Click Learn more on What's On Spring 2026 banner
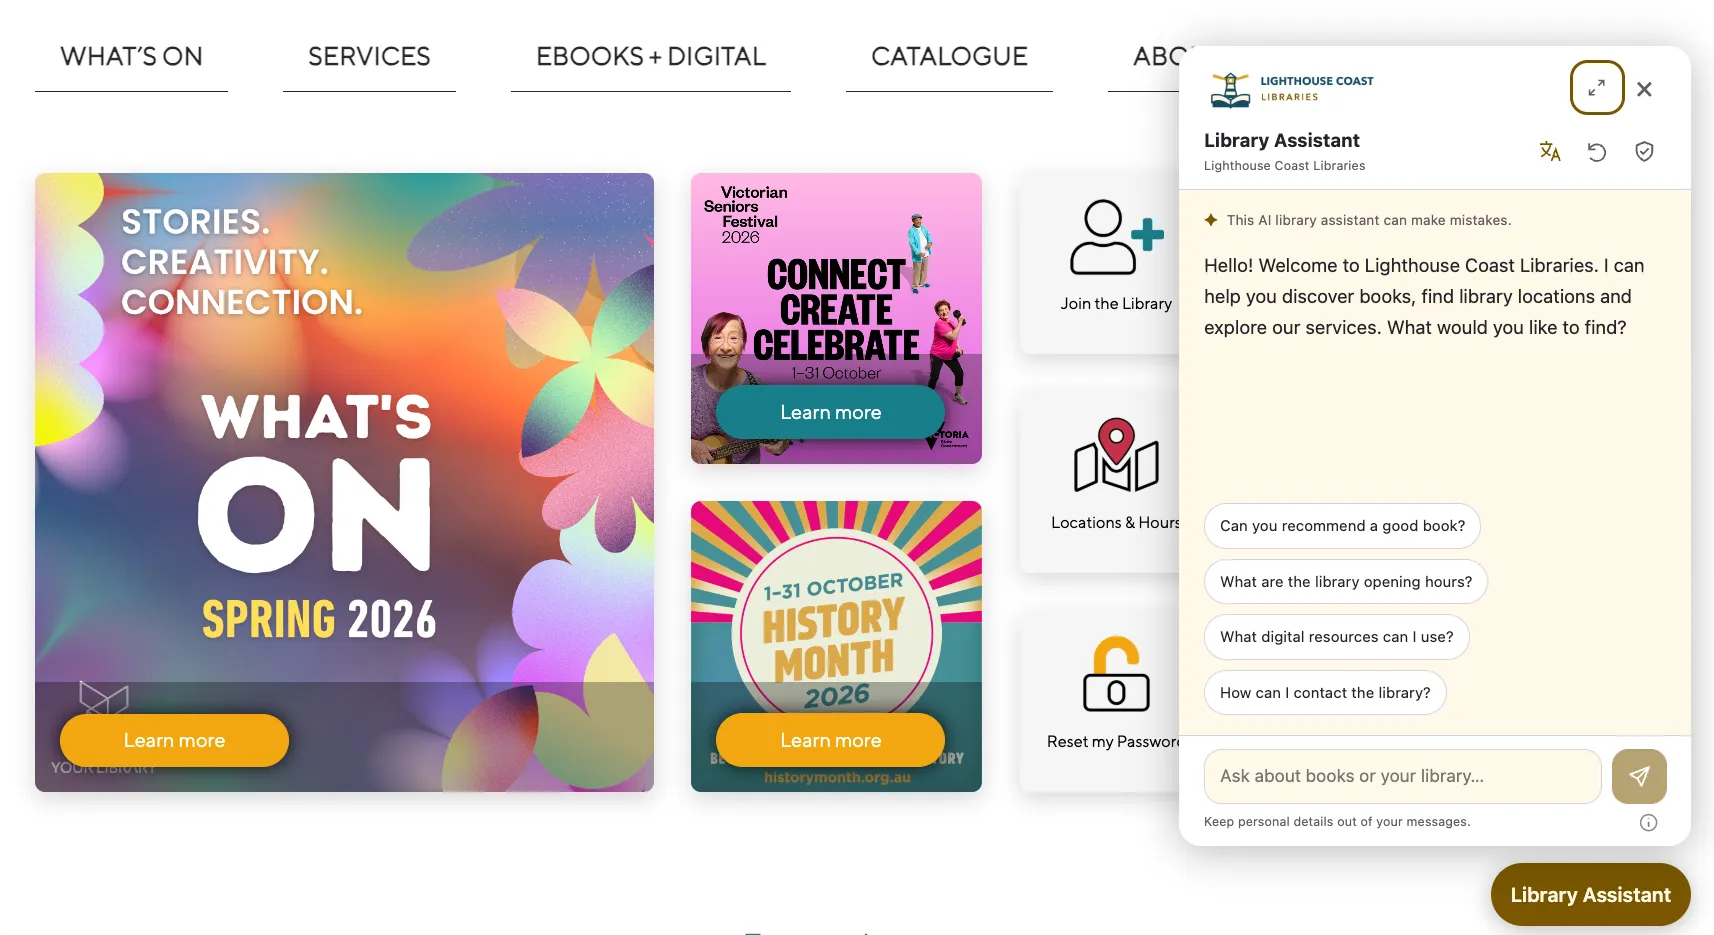 pyautogui.click(x=174, y=740)
